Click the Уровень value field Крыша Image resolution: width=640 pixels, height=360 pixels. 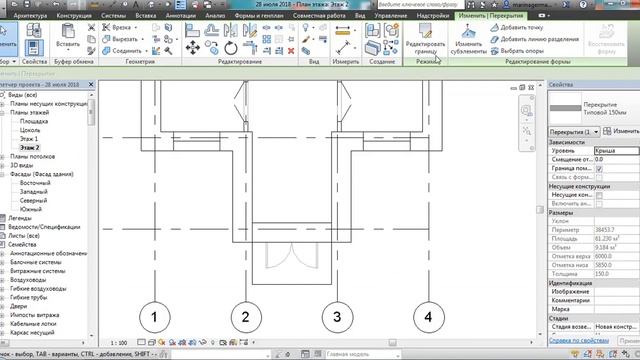[x=616, y=151]
